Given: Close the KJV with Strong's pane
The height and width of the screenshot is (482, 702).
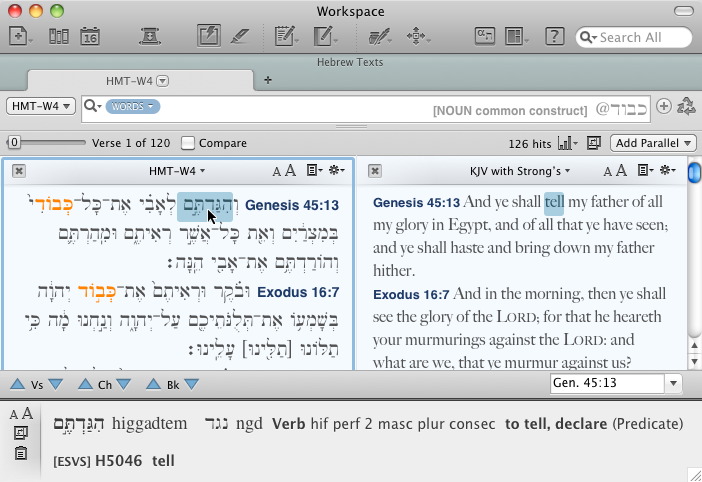Looking at the screenshot, I should (x=370, y=171).
